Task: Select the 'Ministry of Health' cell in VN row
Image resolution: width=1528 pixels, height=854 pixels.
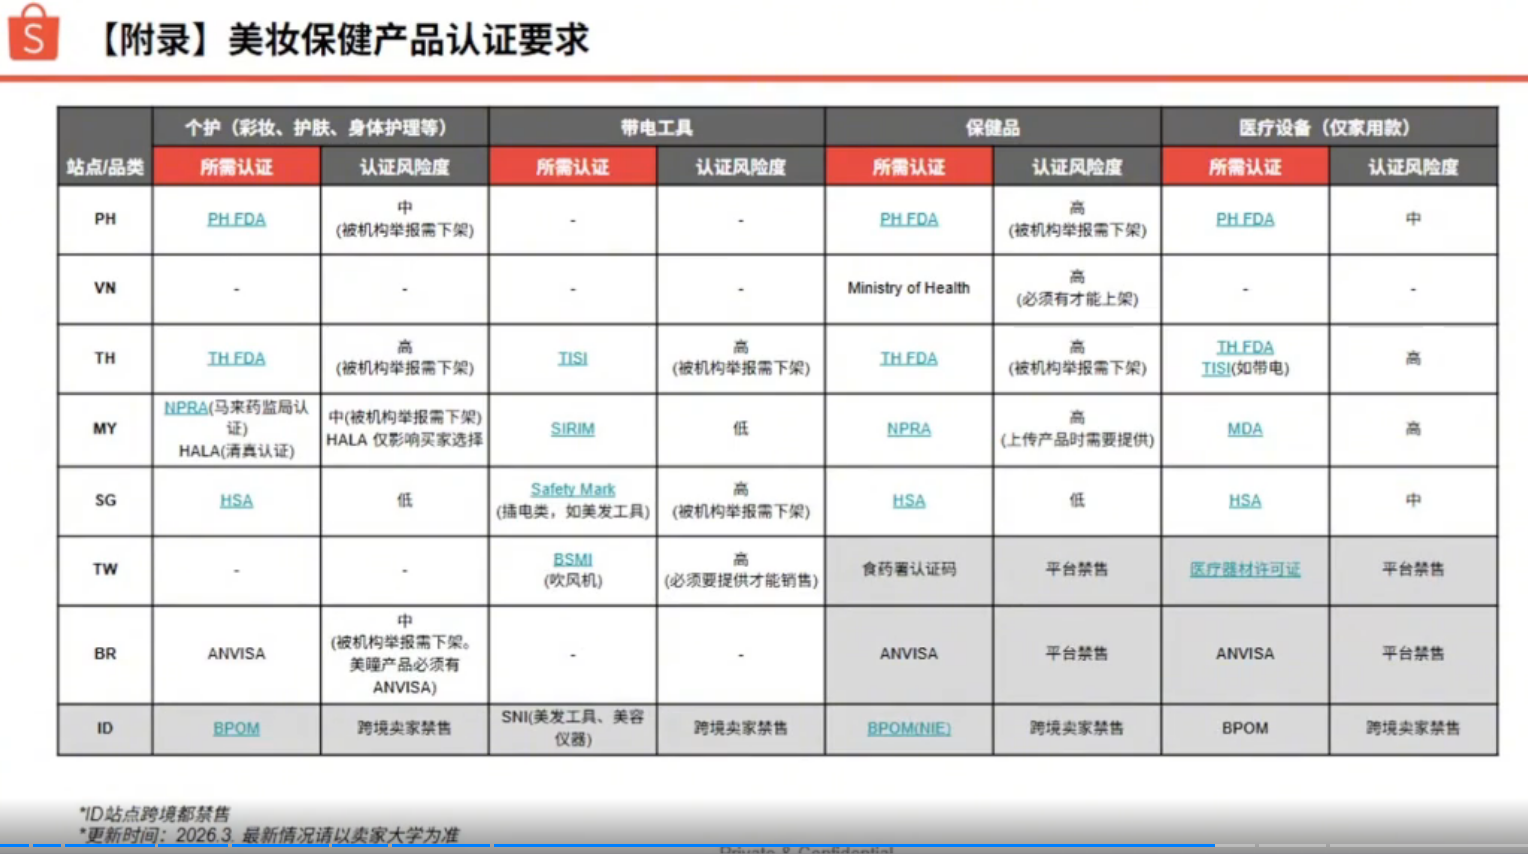Action: click(x=909, y=288)
